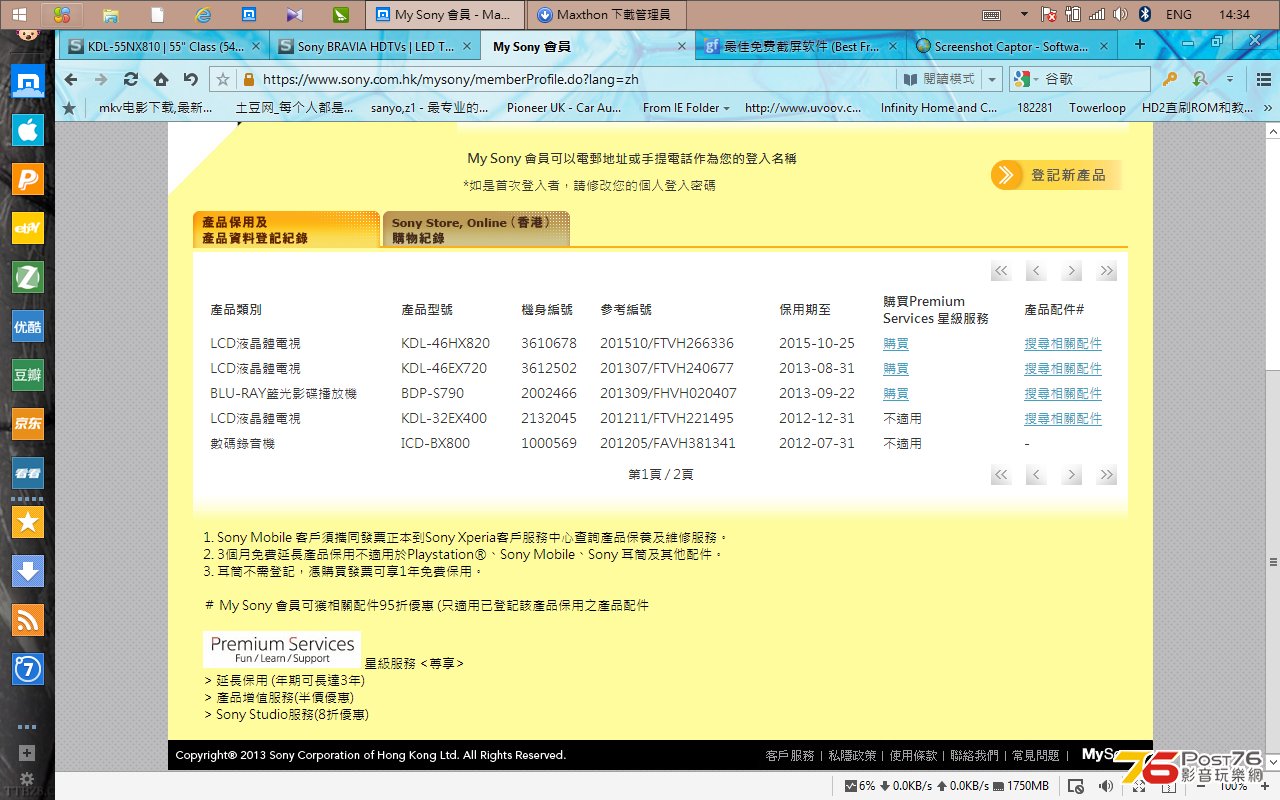This screenshot has width=1280, height=800.
Task: Open the privacy policy footer link
Action: [852, 755]
